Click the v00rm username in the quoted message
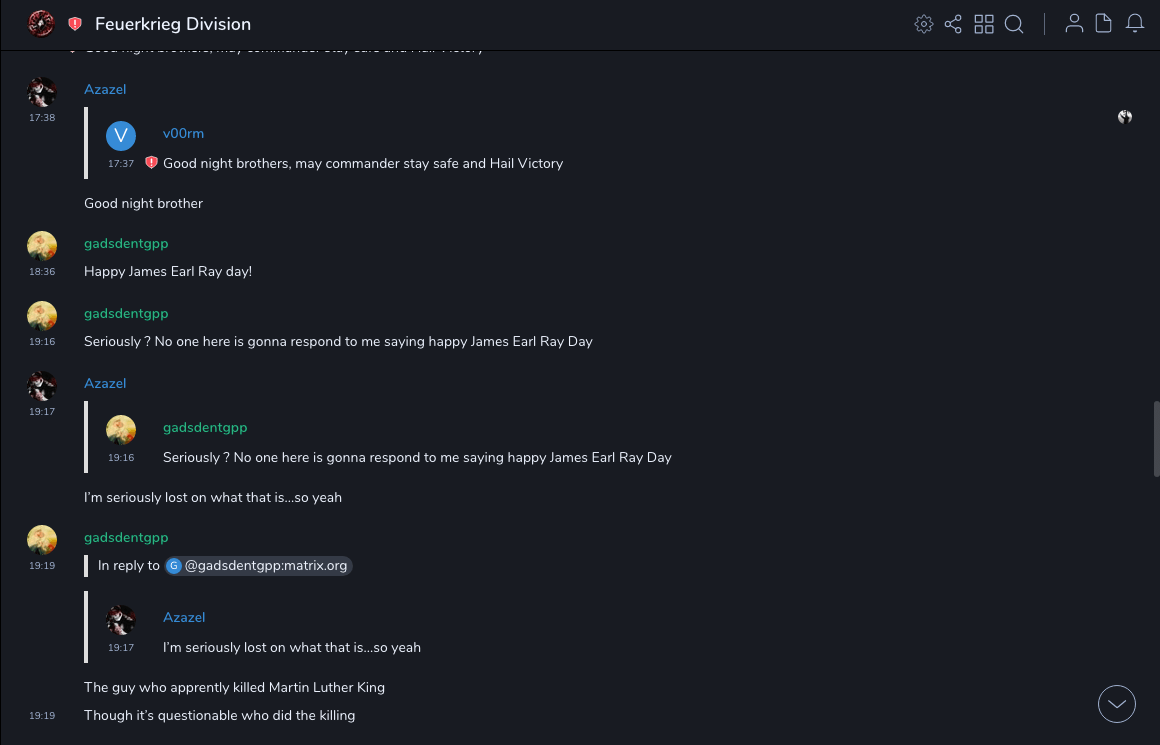This screenshot has width=1160, height=745. pyautogui.click(x=183, y=133)
